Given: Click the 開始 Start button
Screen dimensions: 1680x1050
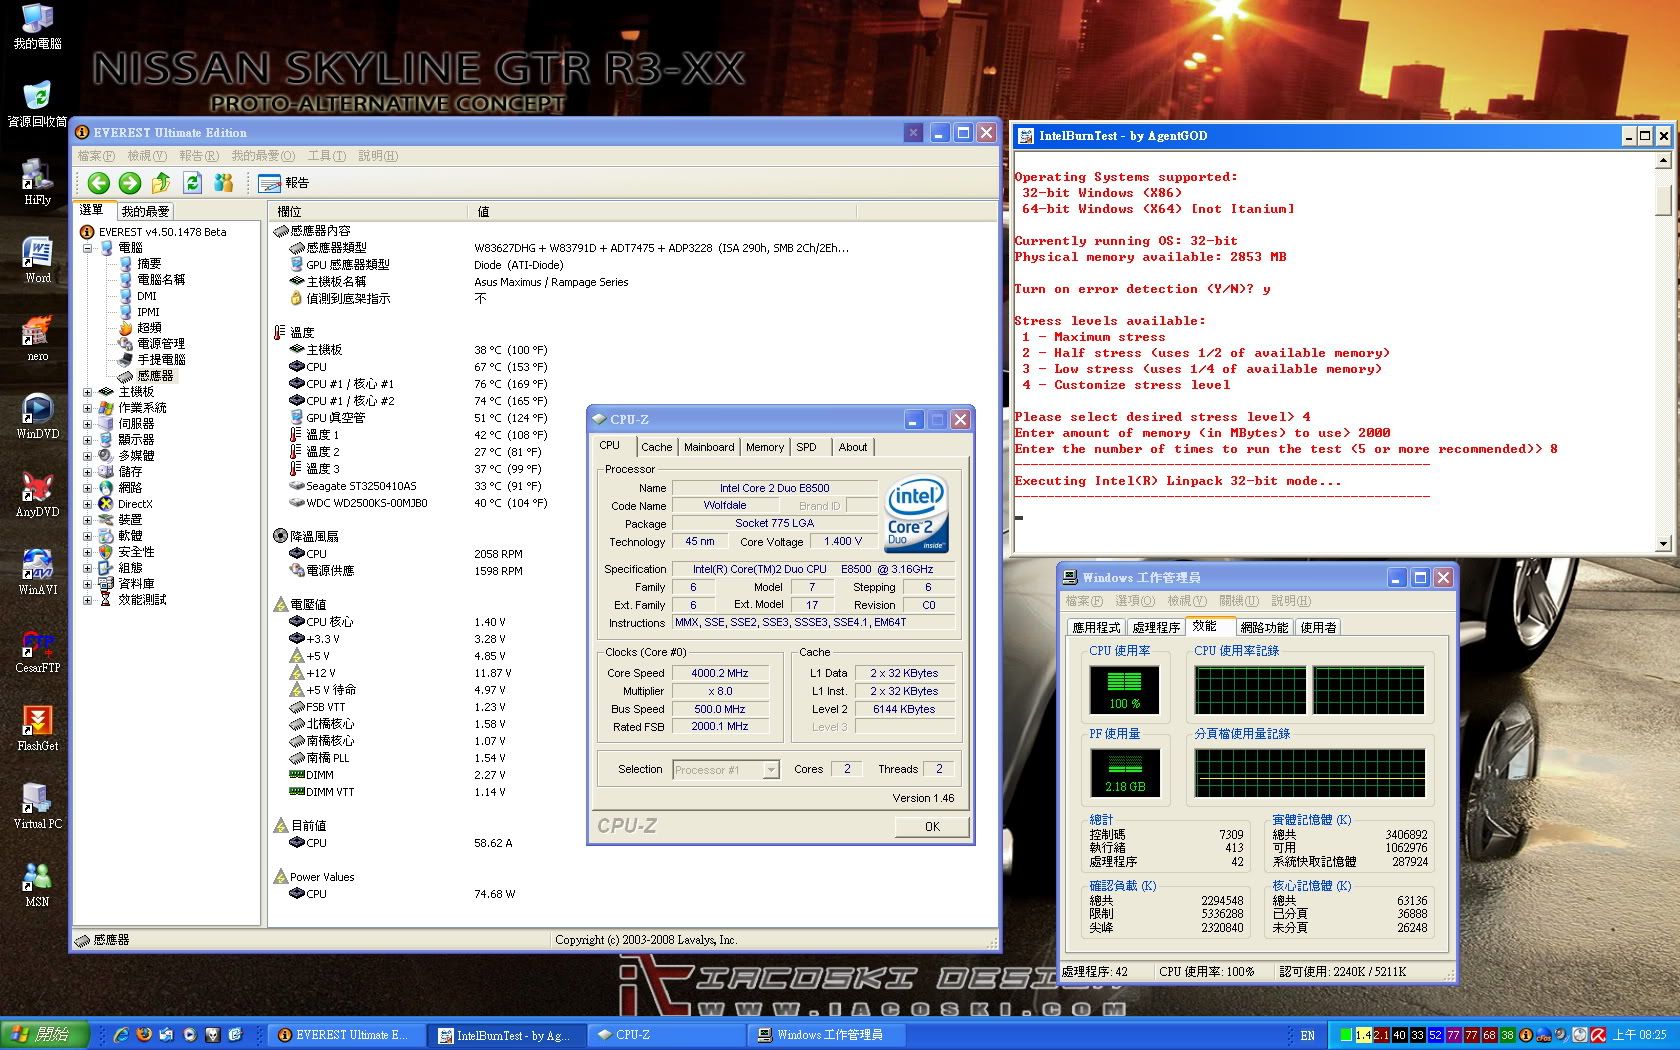Looking at the screenshot, I should point(45,1035).
